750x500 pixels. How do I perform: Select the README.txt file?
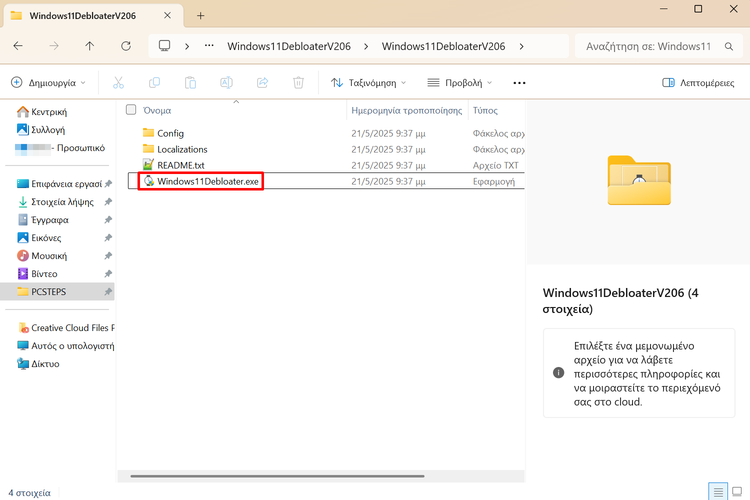click(326, 165)
